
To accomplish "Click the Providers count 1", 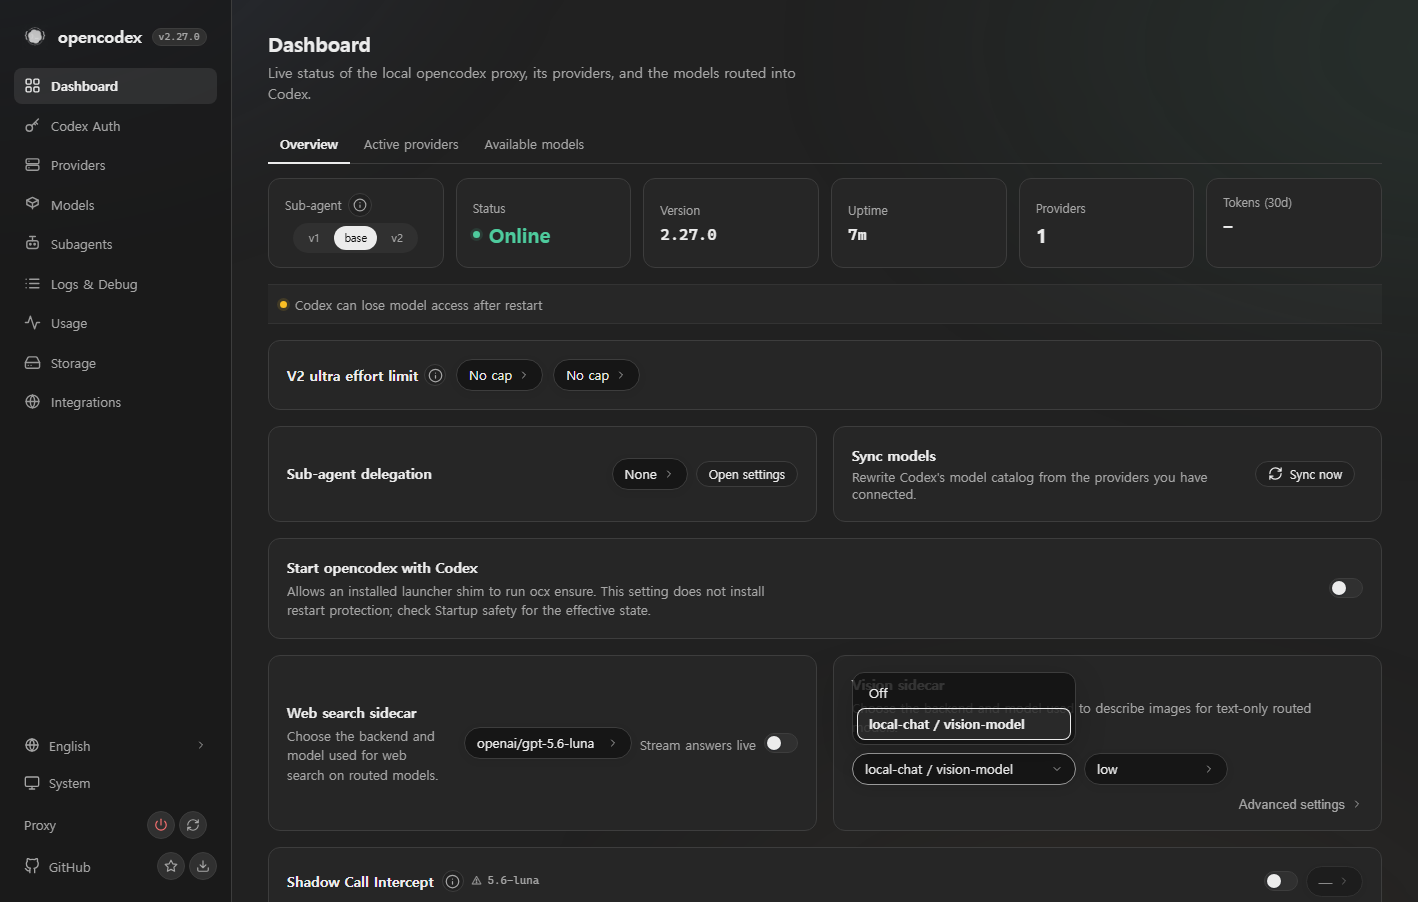I will 1041,236.
